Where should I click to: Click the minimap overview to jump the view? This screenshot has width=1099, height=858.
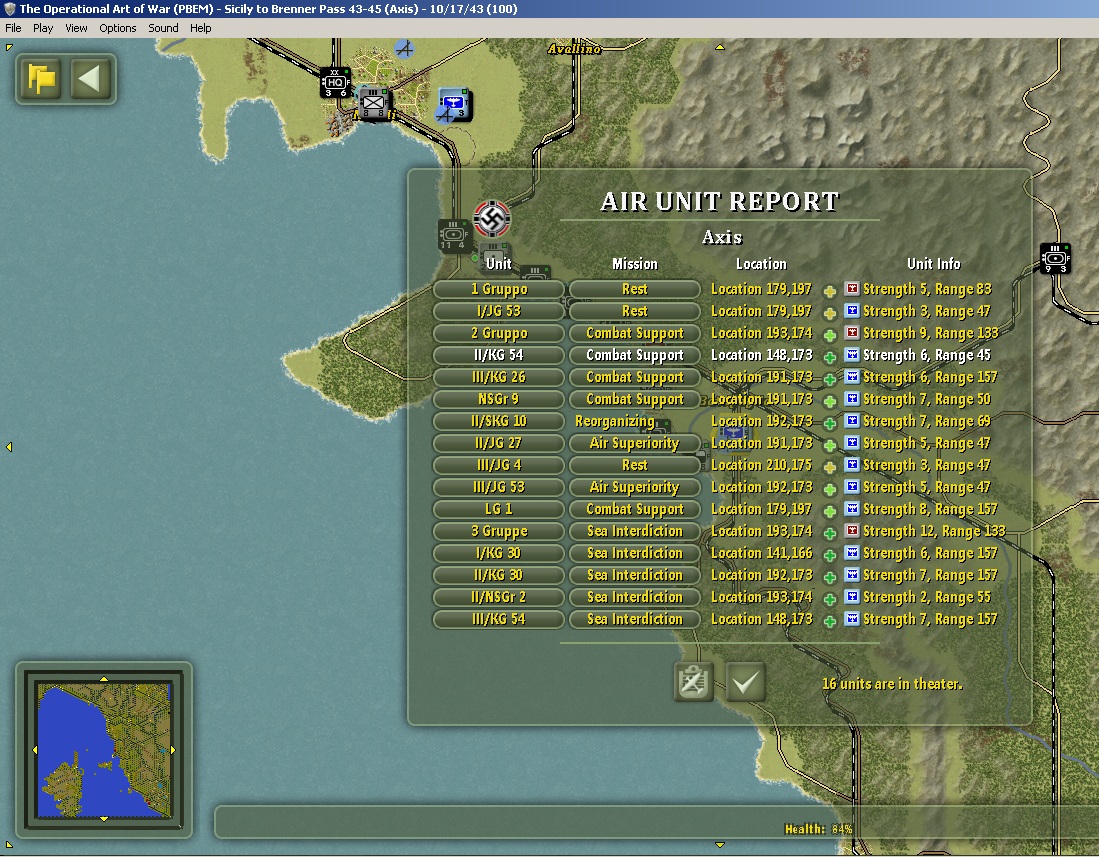(x=104, y=749)
